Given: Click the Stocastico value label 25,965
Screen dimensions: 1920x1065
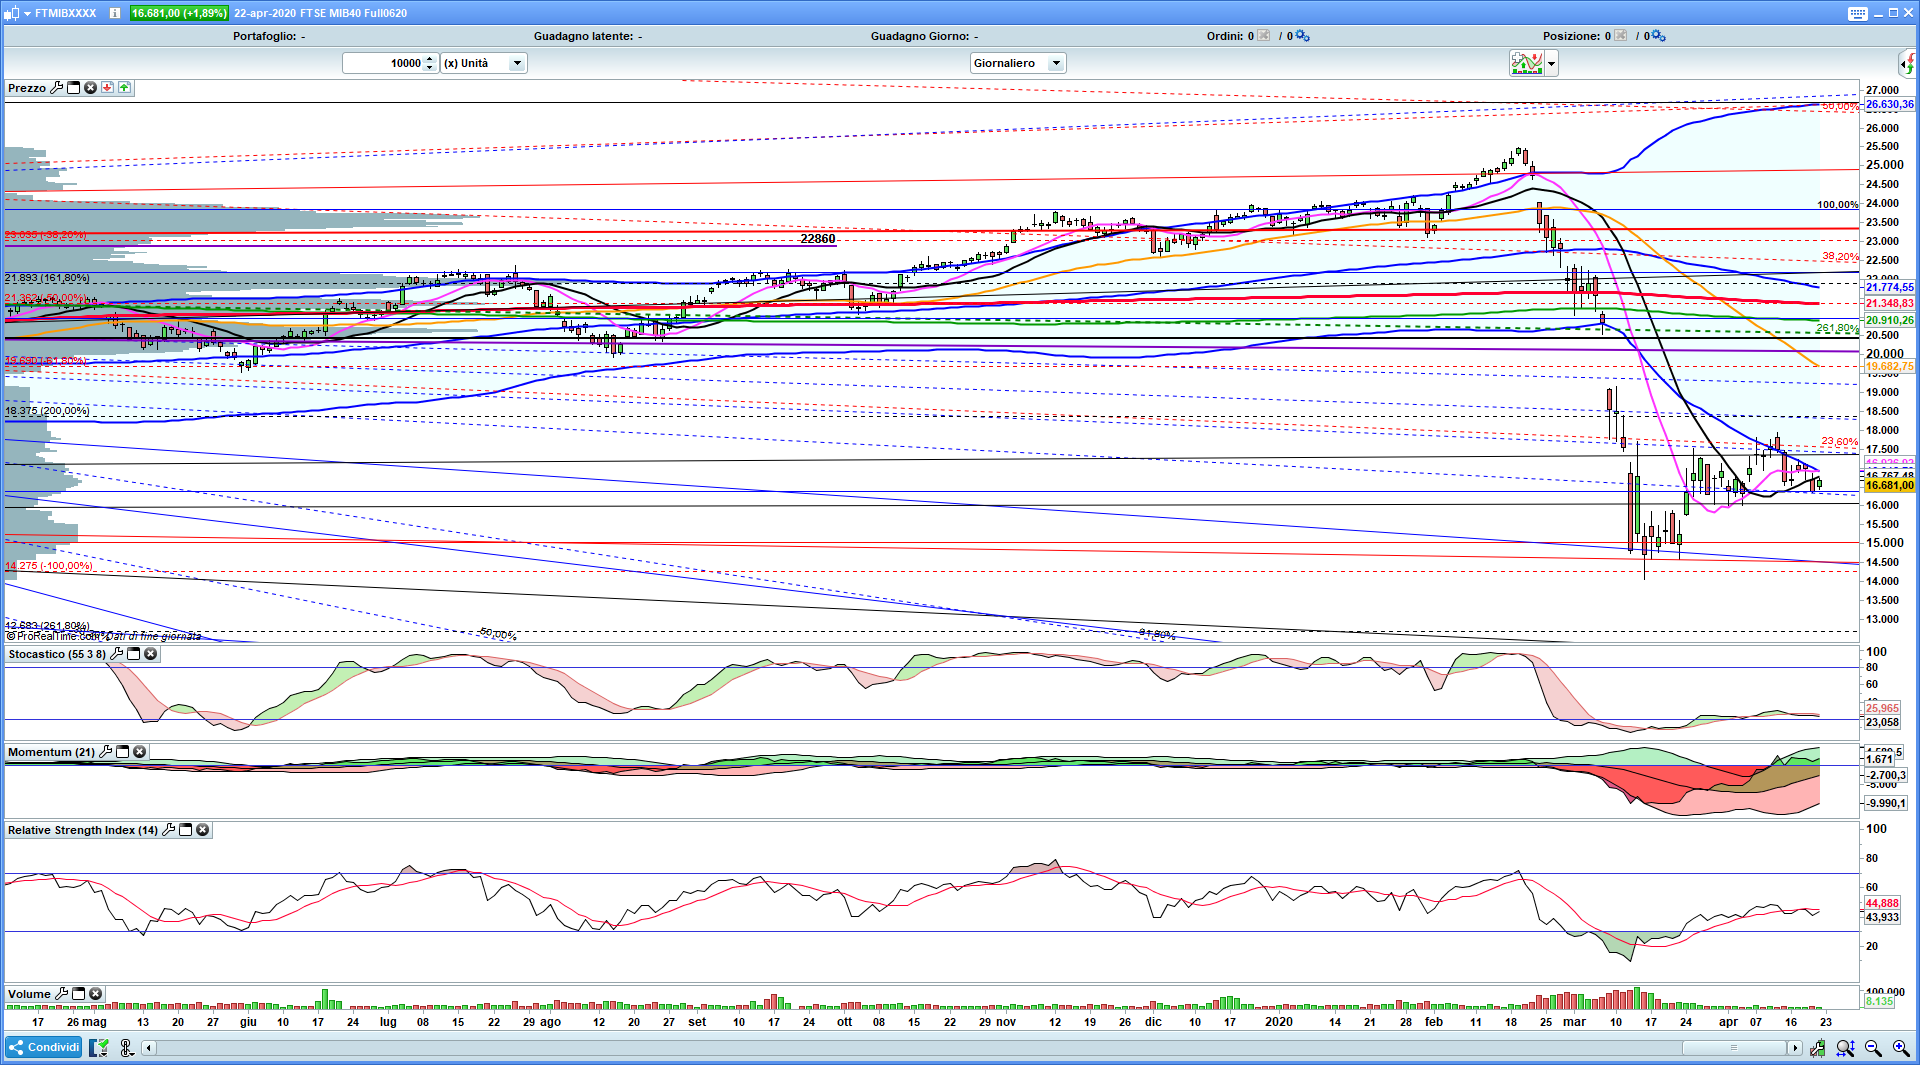Looking at the screenshot, I should tap(1882, 708).
